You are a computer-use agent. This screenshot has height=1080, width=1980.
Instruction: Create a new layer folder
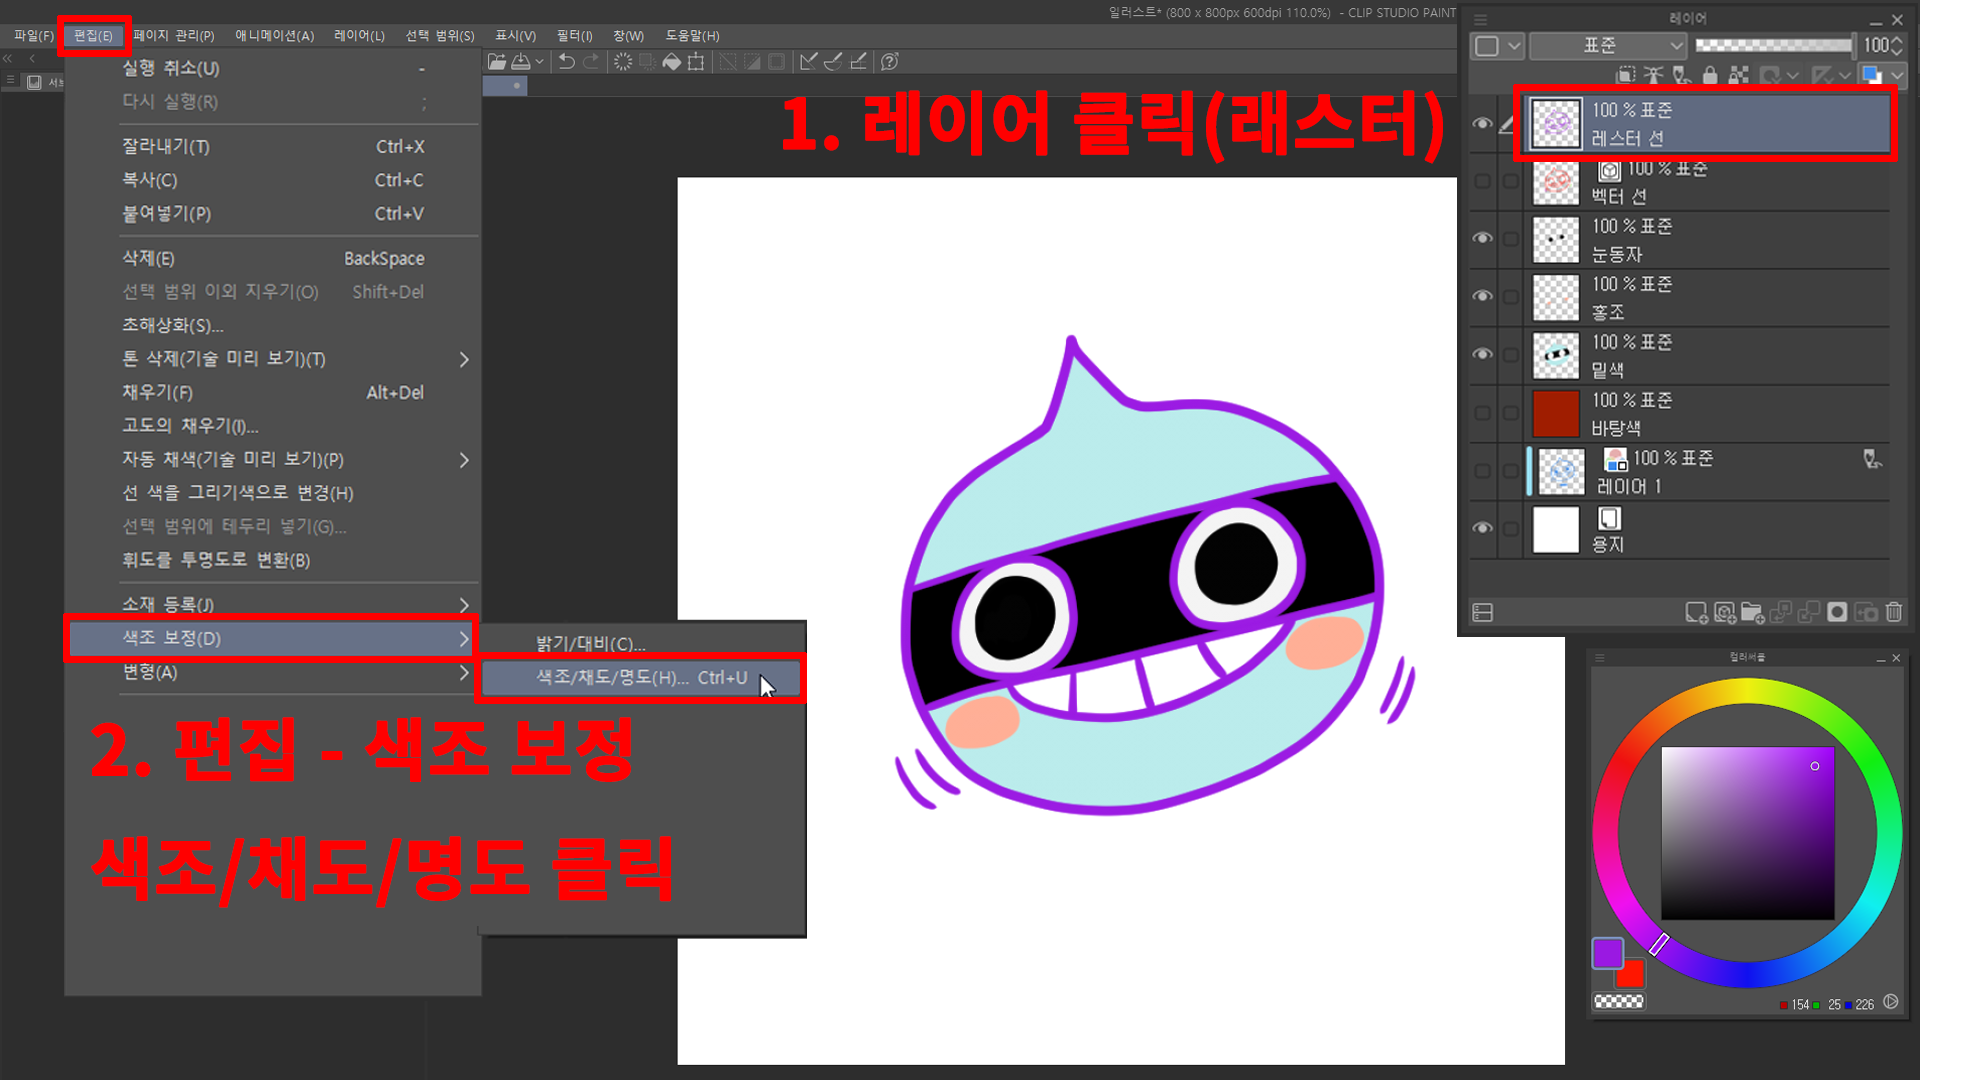coord(1752,612)
